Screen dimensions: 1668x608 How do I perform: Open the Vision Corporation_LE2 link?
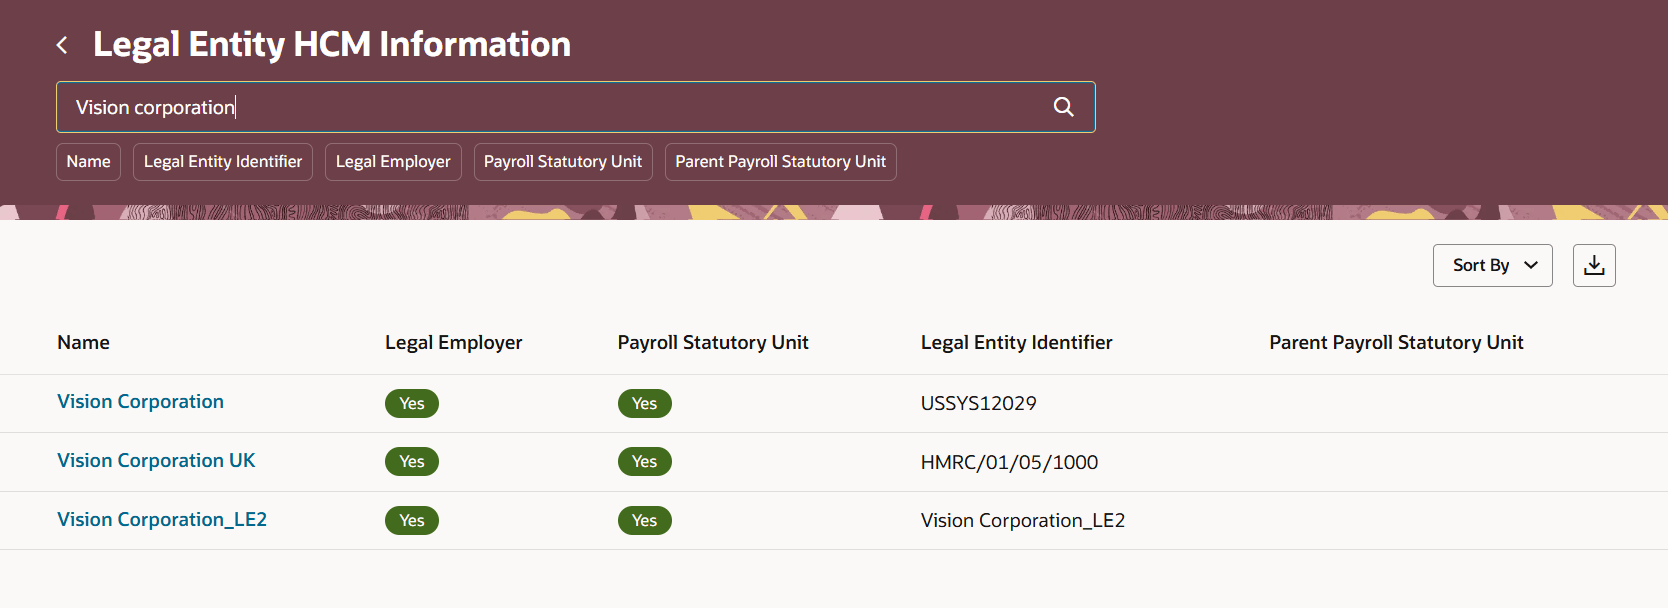162,519
